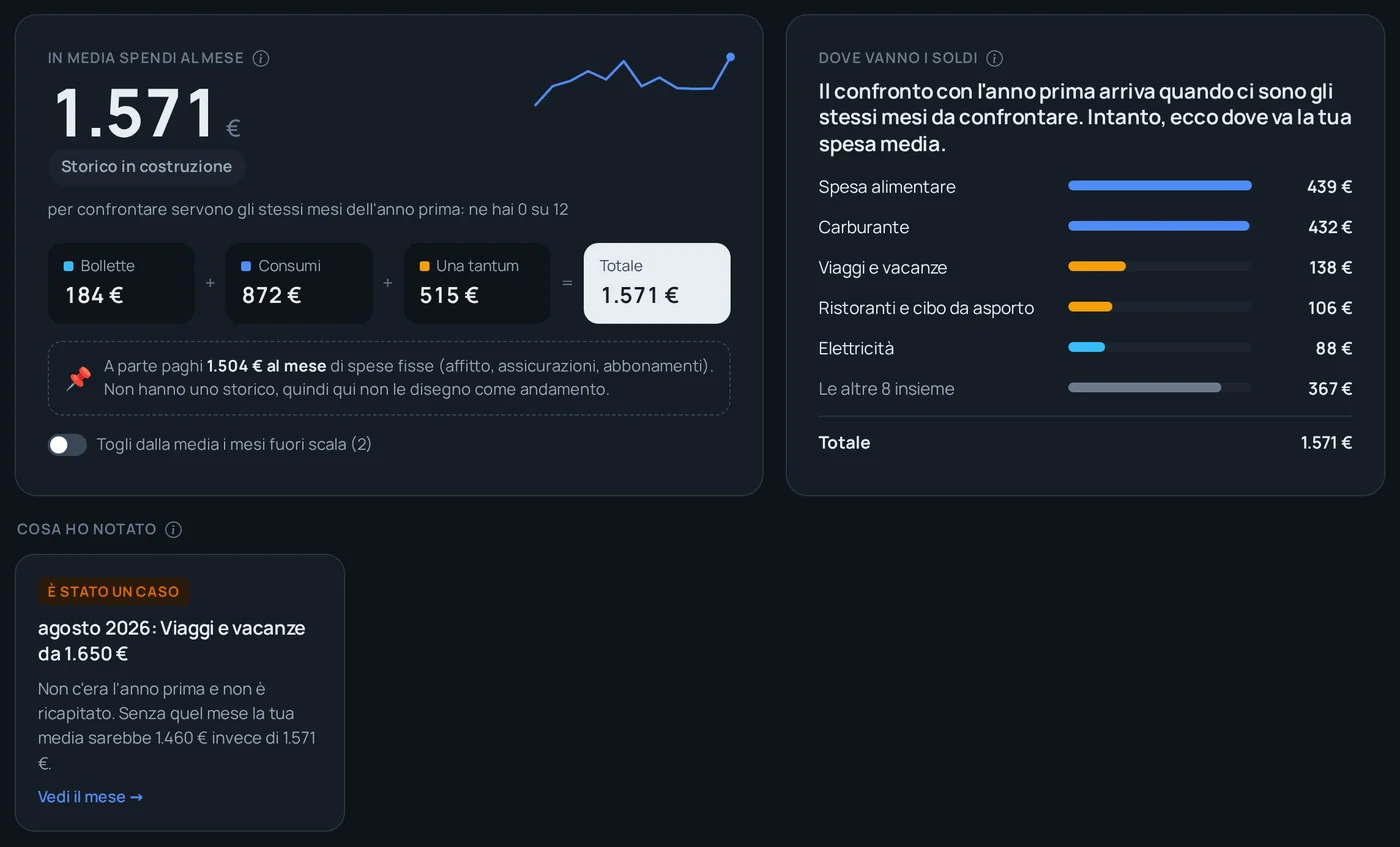The width and height of the screenshot is (1400, 847).
Task: Click the 'È stato un caso' tag
Action: point(113,591)
